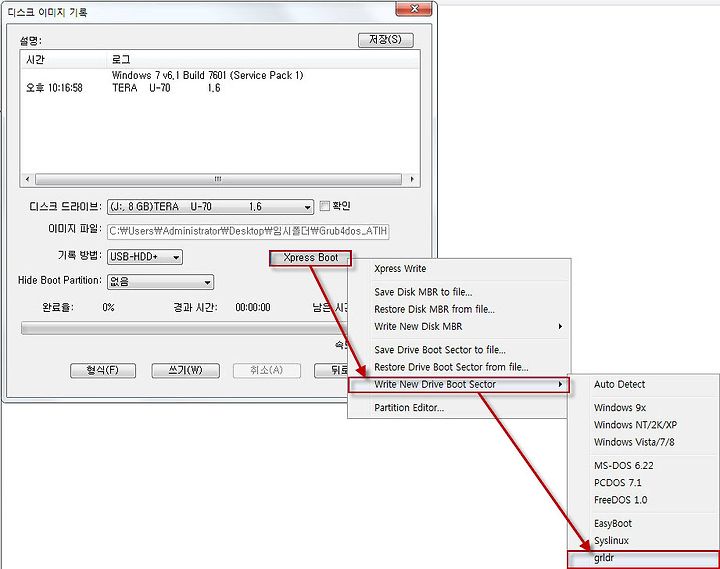This screenshot has height=569, width=720.
Task: Choose EasyBoot boot sector option
Action: 644,524
